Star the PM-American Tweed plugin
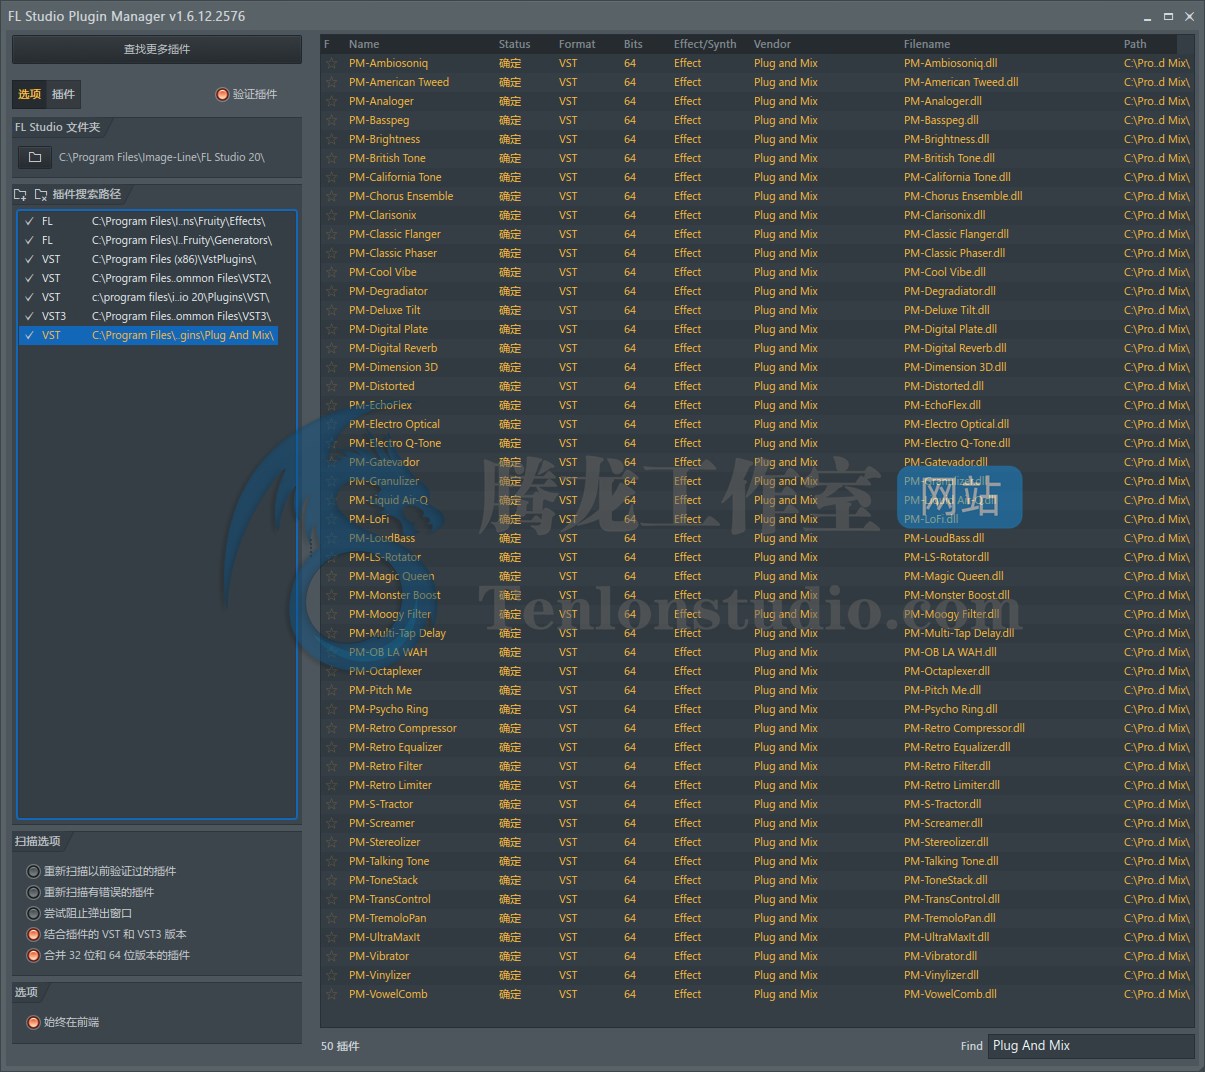Image resolution: width=1205 pixels, height=1072 pixels. point(331,82)
